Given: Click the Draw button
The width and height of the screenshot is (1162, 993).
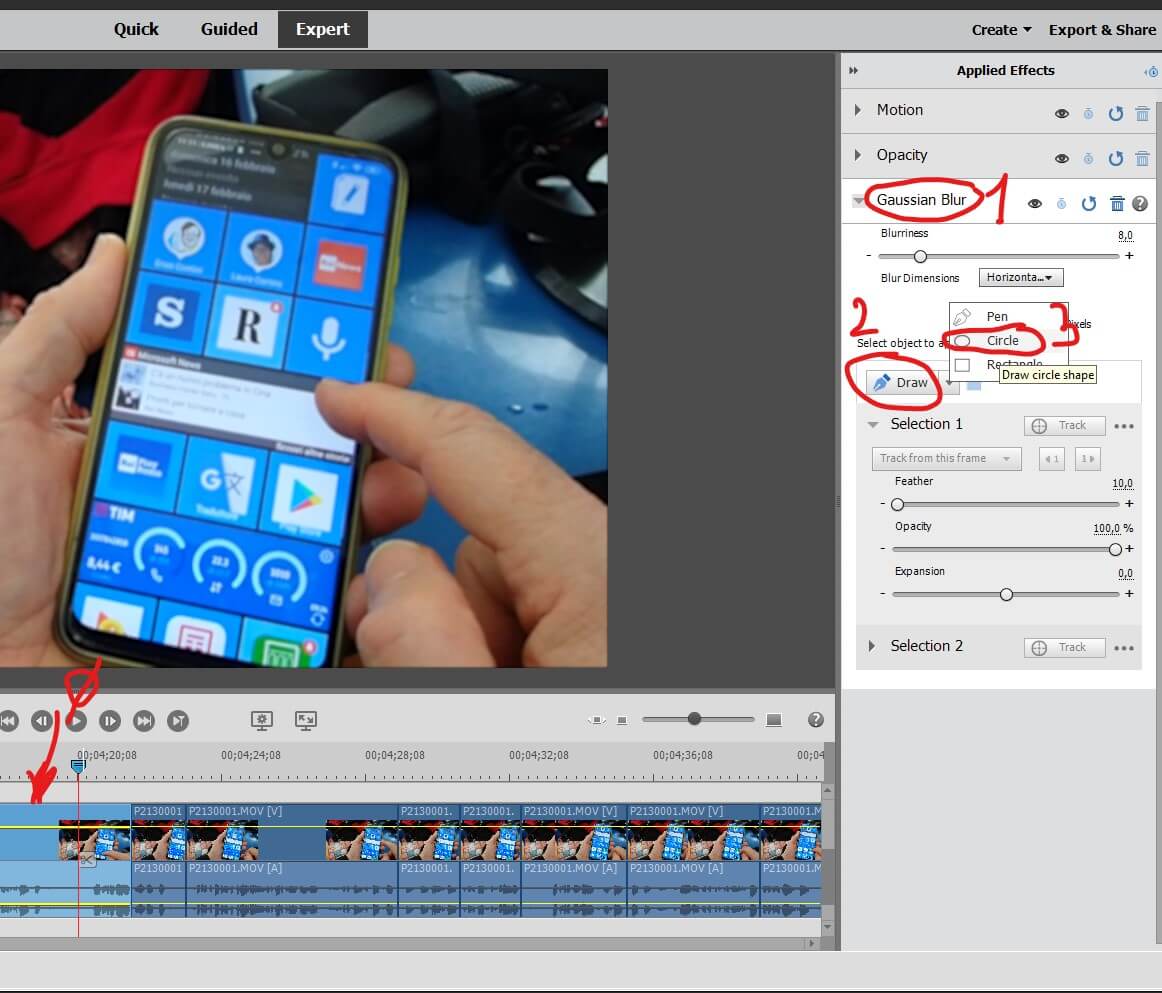Looking at the screenshot, I should click(900, 383).
